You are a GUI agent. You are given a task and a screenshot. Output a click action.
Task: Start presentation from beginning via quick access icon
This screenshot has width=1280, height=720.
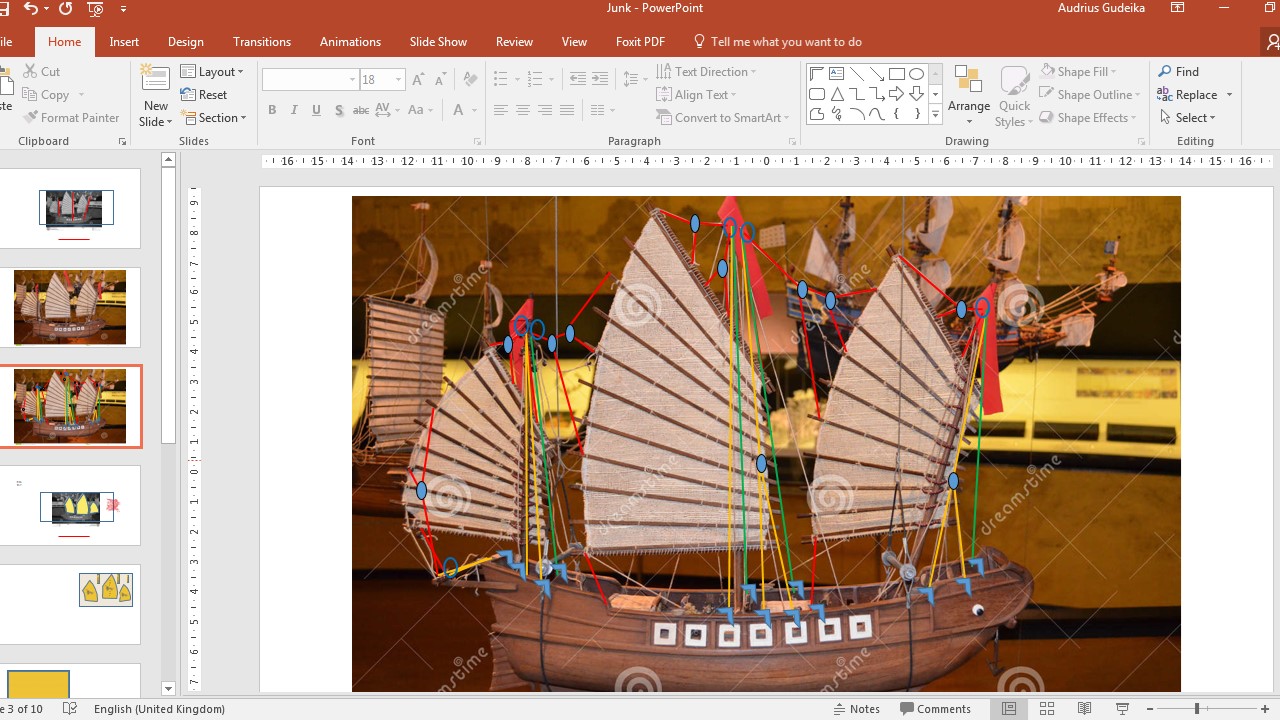pos(95,9)
